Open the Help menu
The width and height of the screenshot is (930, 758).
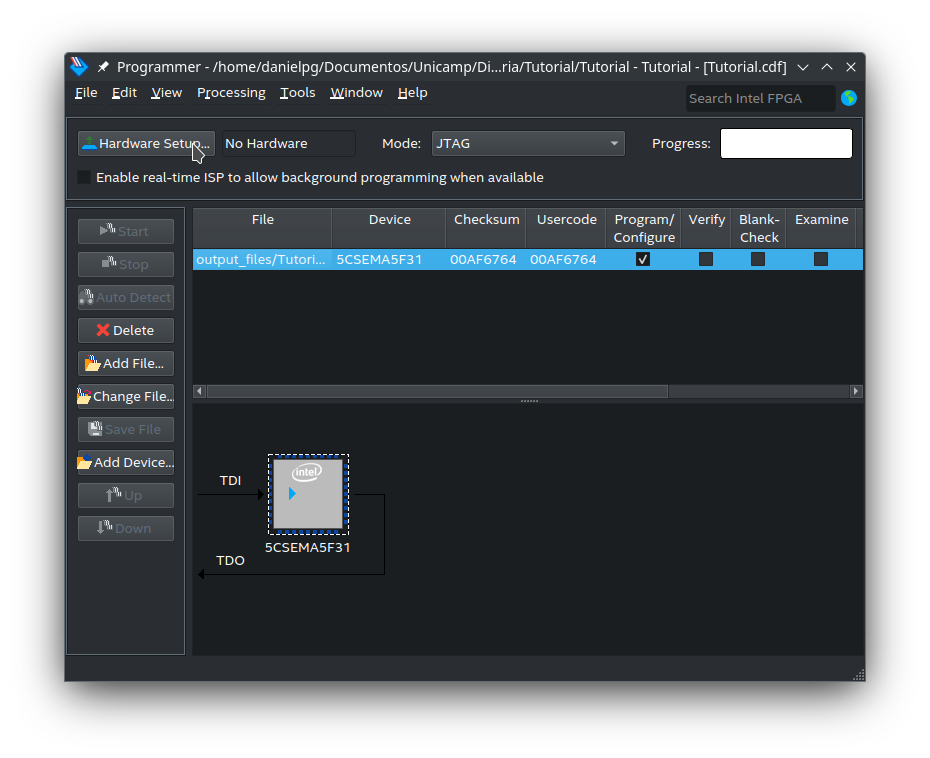(413, 93)
